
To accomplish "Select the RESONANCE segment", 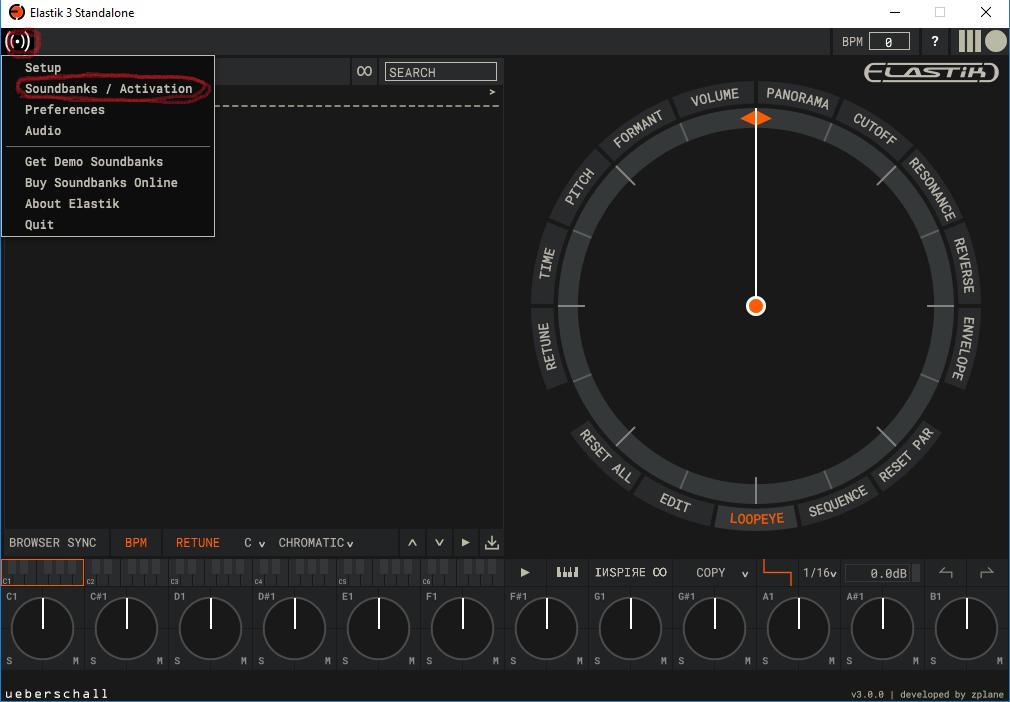I will (x=931, y=189).
